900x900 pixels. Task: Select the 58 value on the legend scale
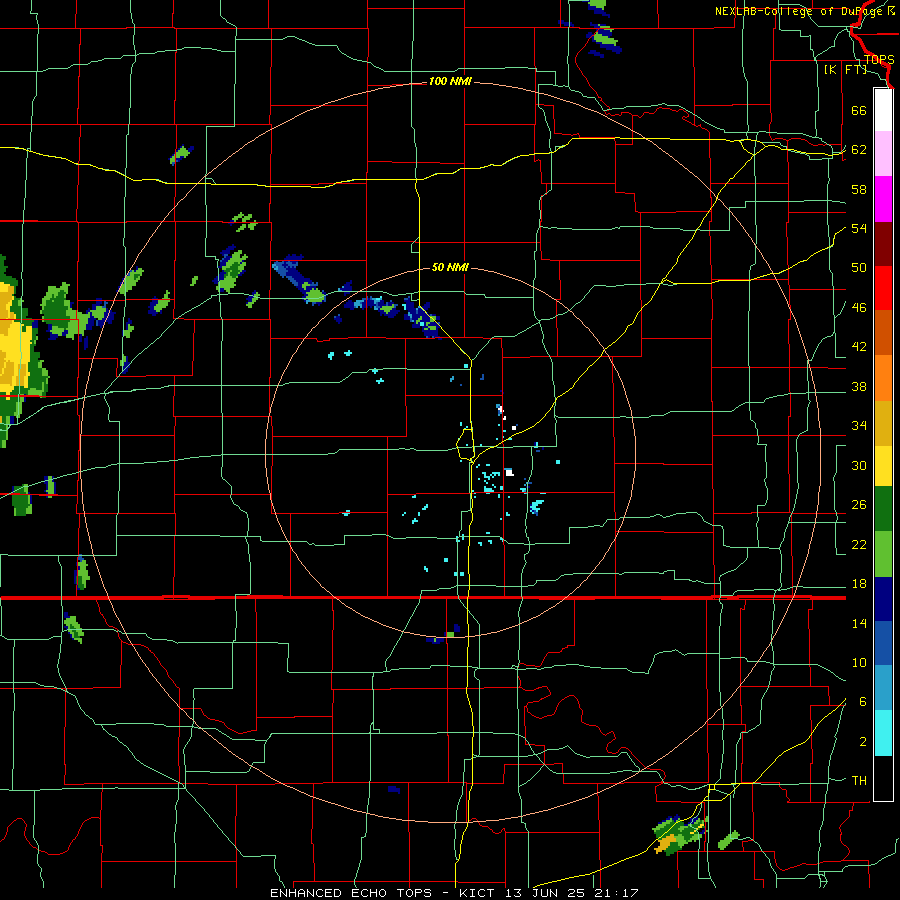[x=859, y=189]
